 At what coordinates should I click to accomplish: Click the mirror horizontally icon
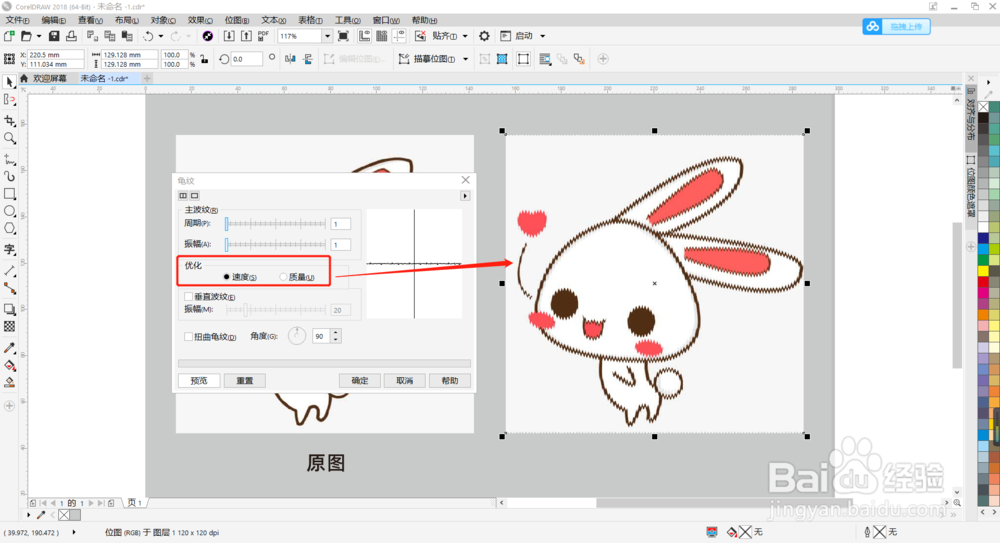click(x=290, y=59)
